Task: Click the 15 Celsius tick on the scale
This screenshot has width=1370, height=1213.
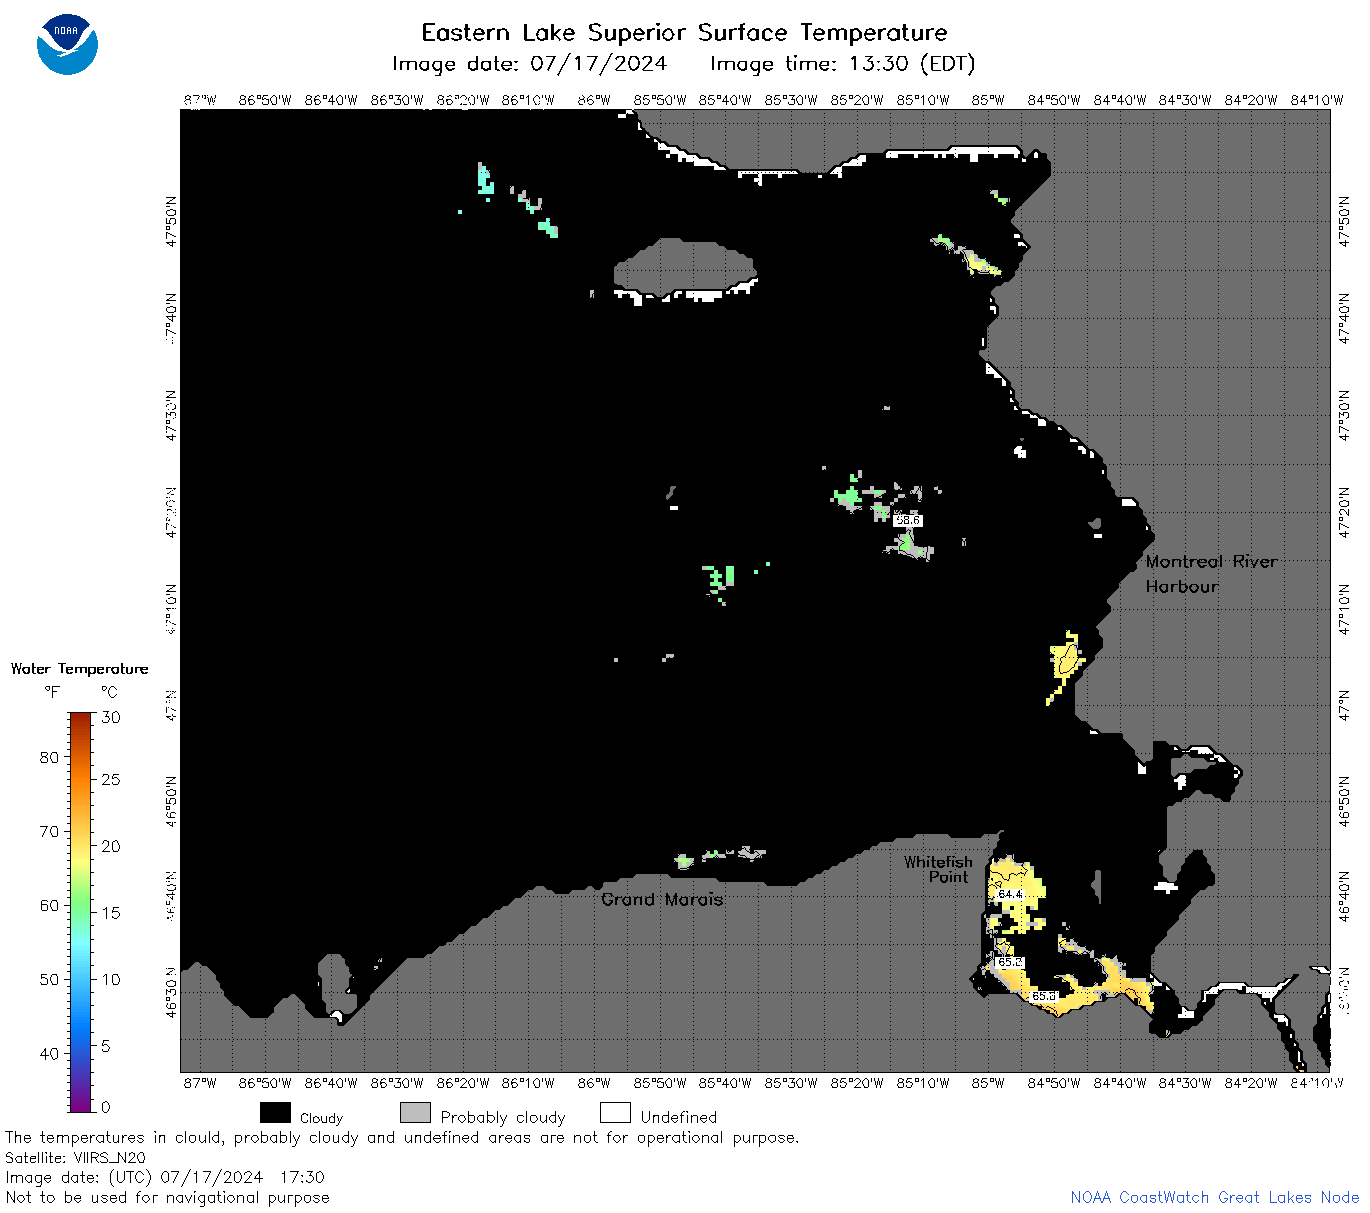Action: [x=111, y=912]
